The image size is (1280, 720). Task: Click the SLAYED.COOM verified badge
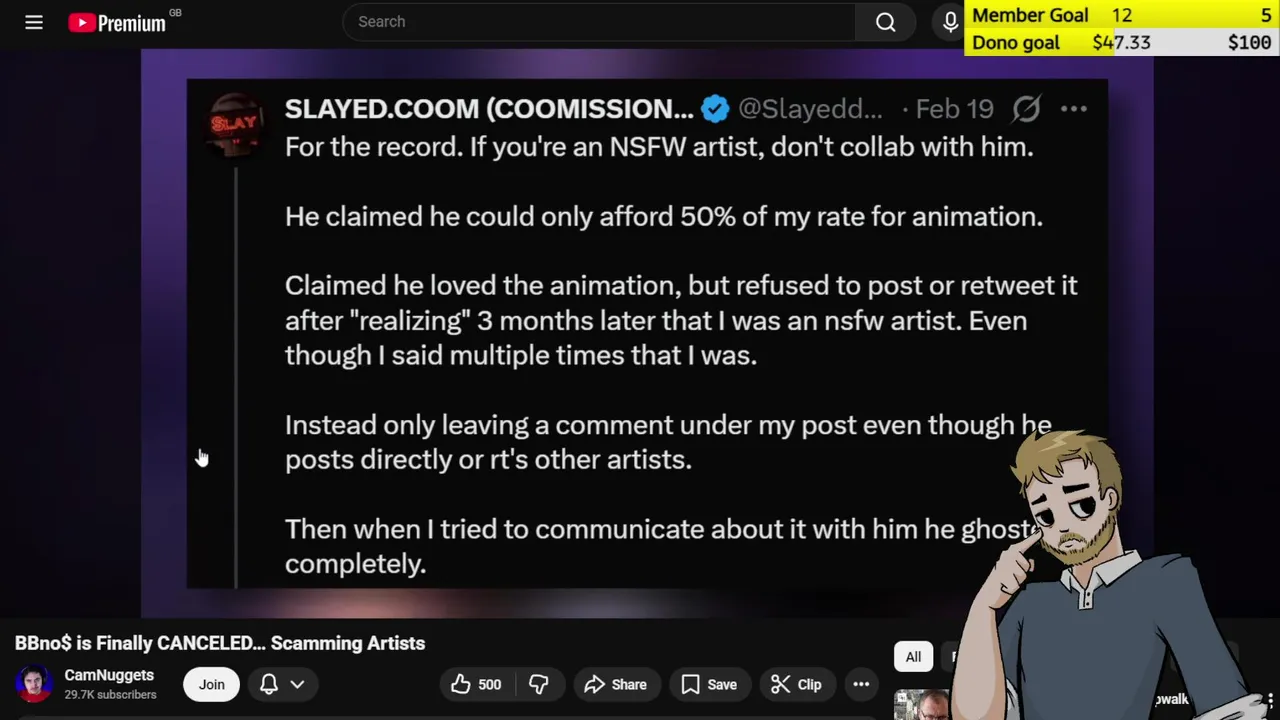click(x=715, y=108)
